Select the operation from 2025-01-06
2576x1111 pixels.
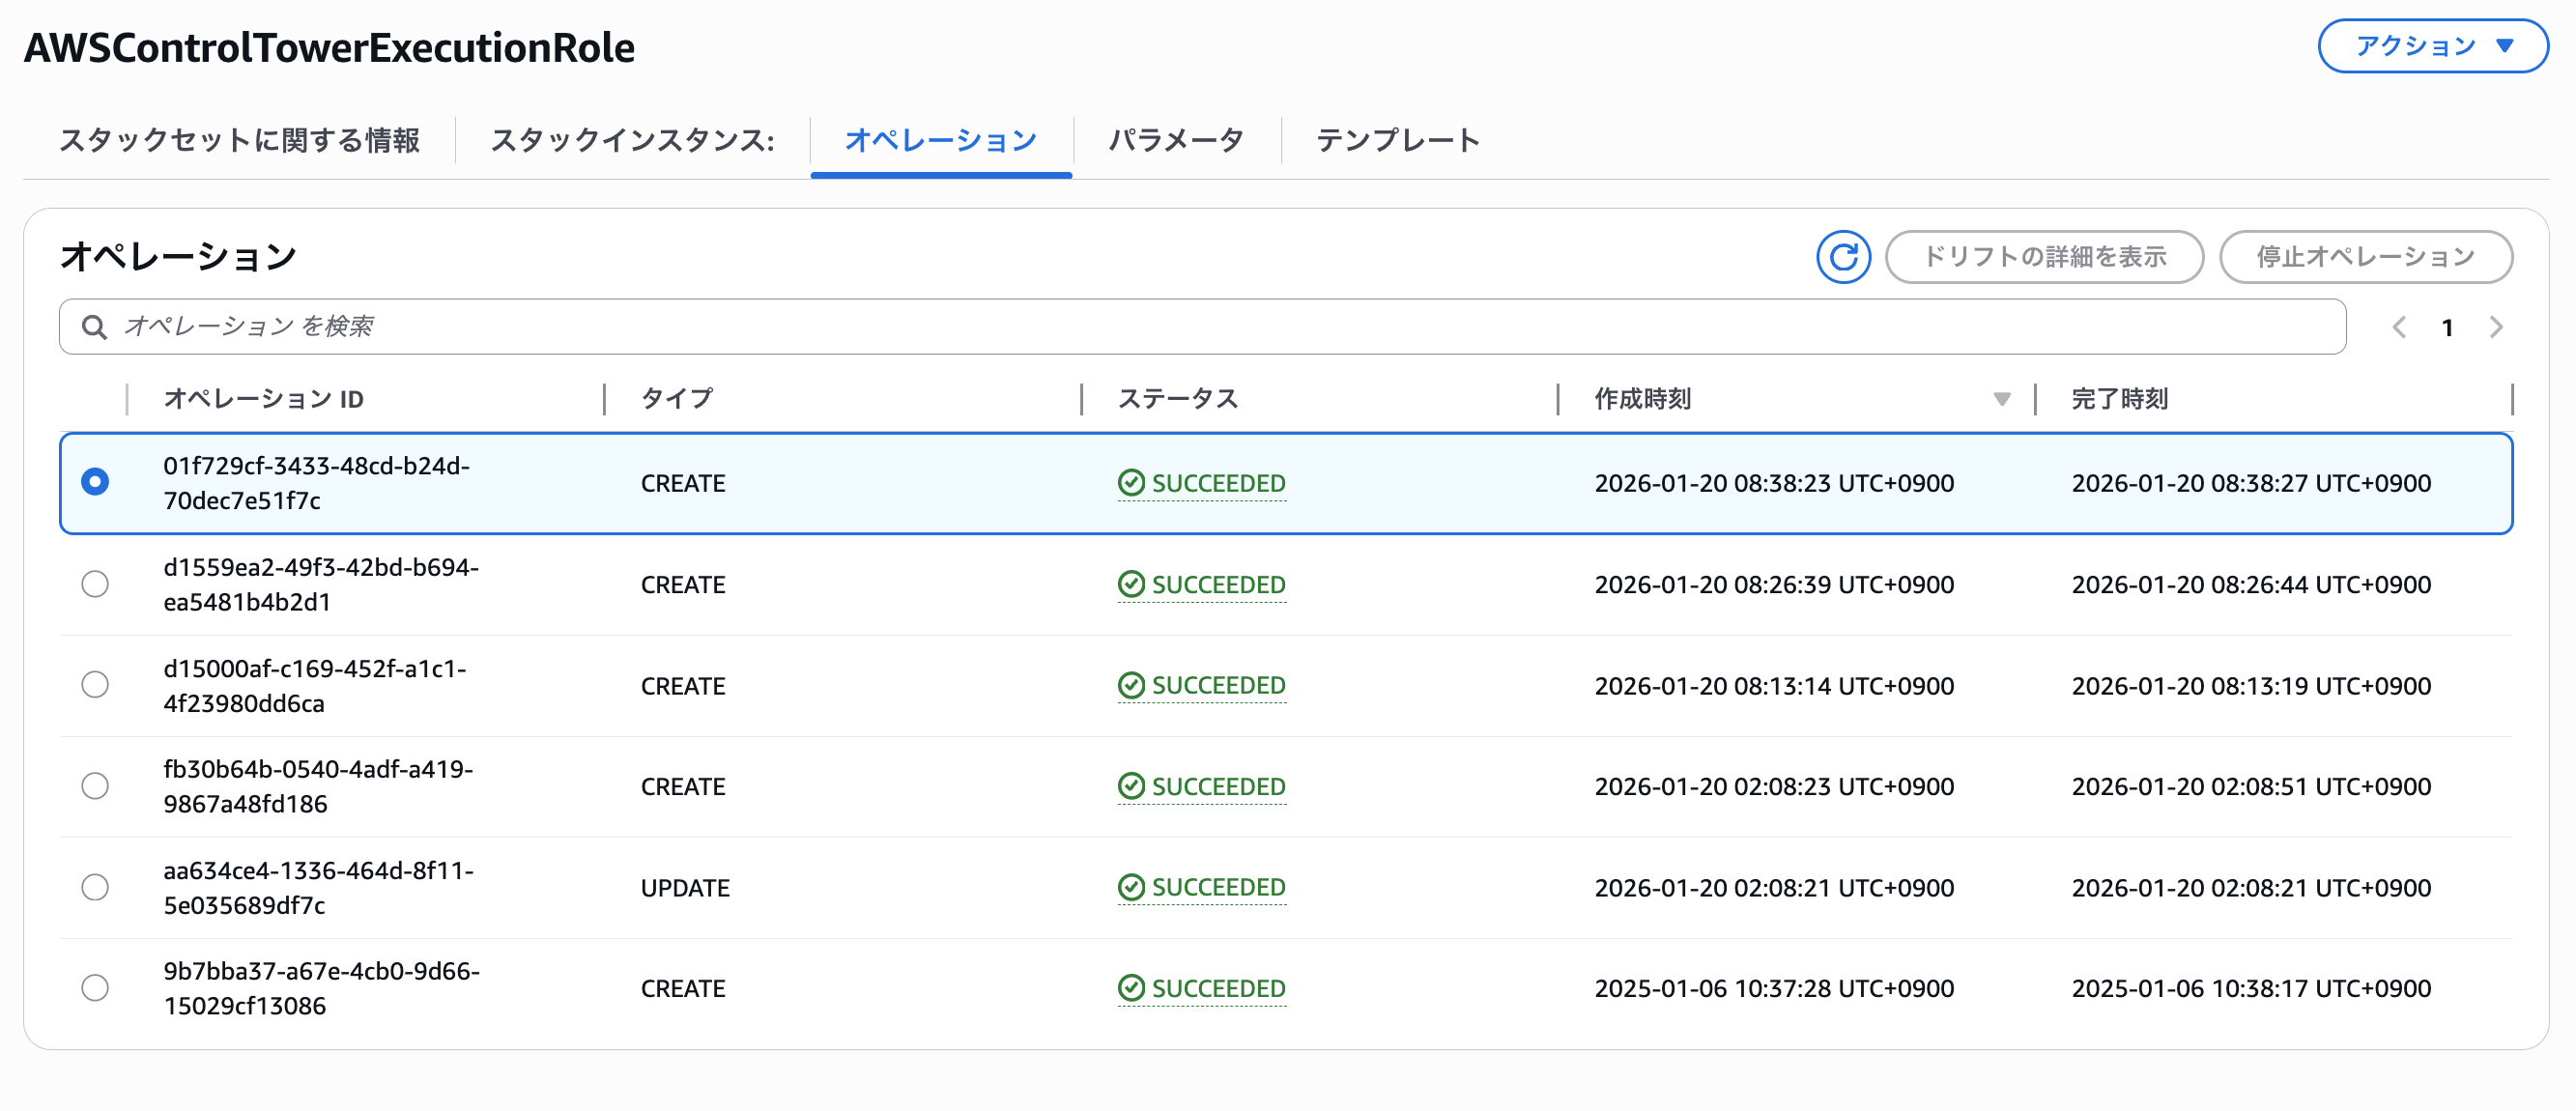coord(95,988)
